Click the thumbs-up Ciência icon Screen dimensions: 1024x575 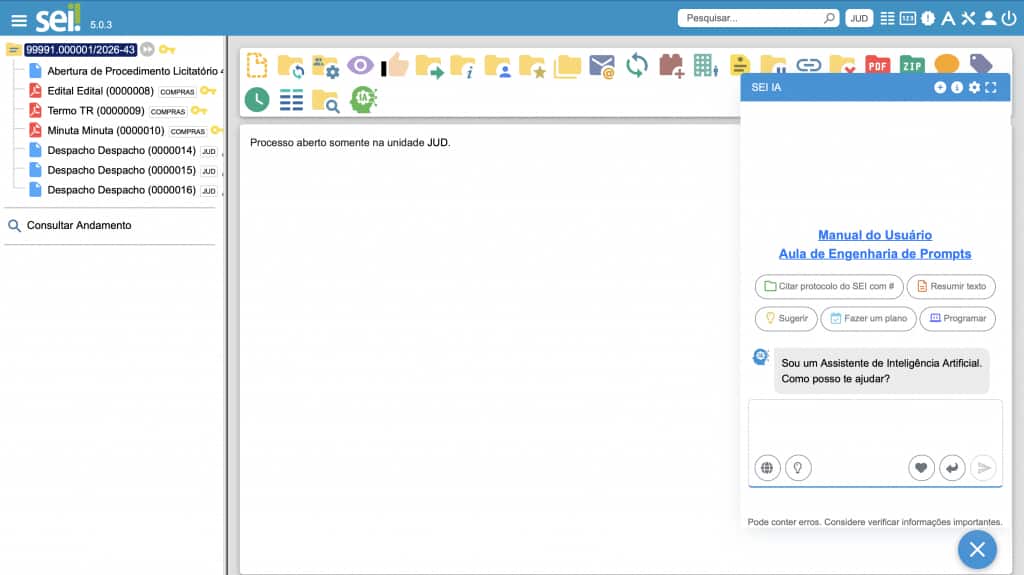(394, 65)
